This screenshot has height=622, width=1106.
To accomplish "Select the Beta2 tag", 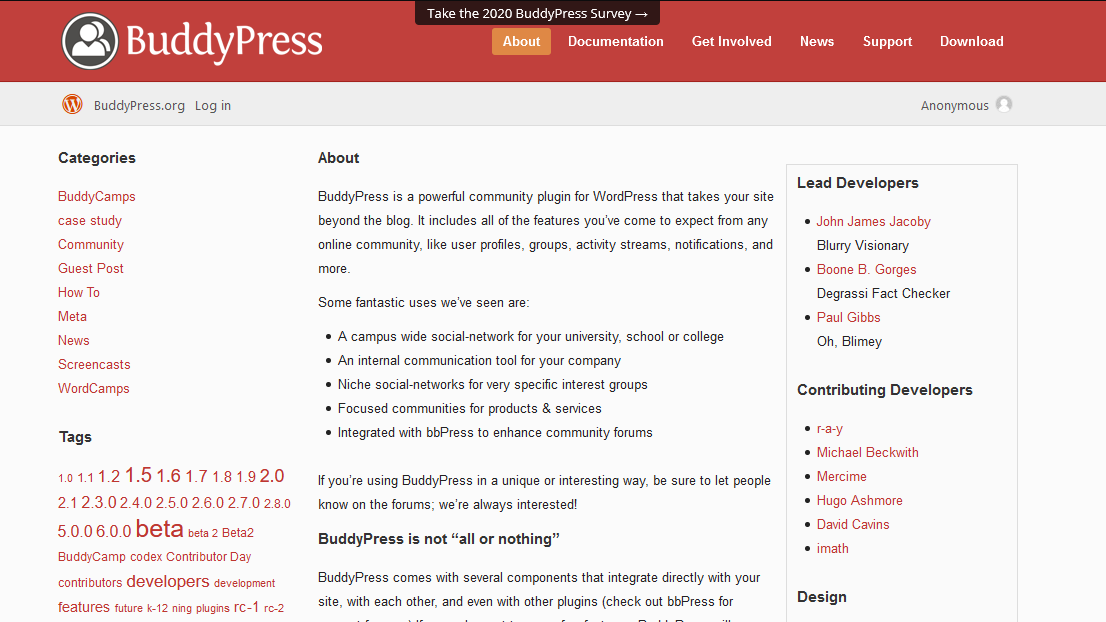I will pos(238,532).
